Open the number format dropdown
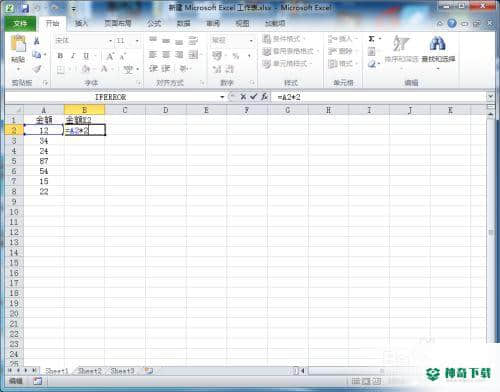 pyautogui.click(x=251, y=41)
